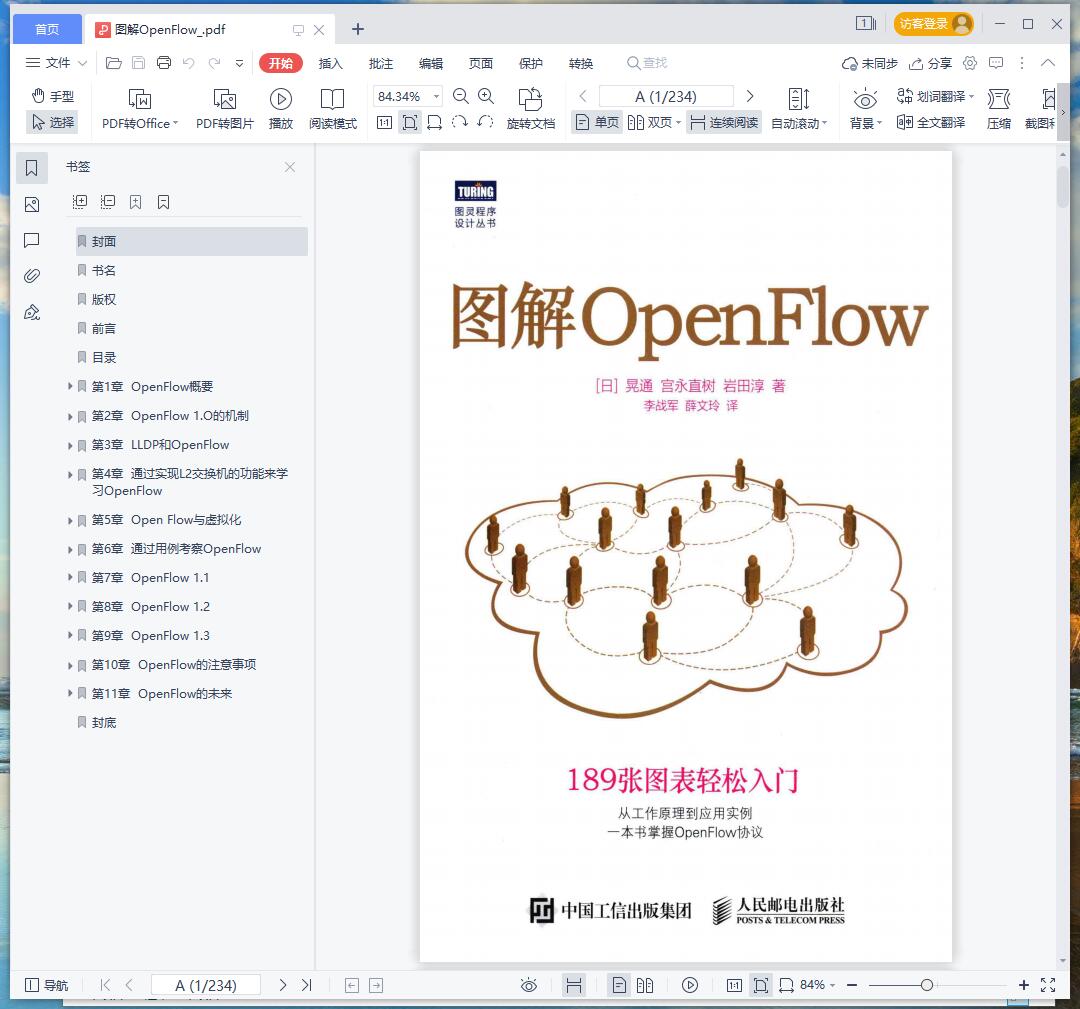1080x1009 pixels.
Task: Open the zoom percentage 84.34% dropdown
Action: click(436, 96)
